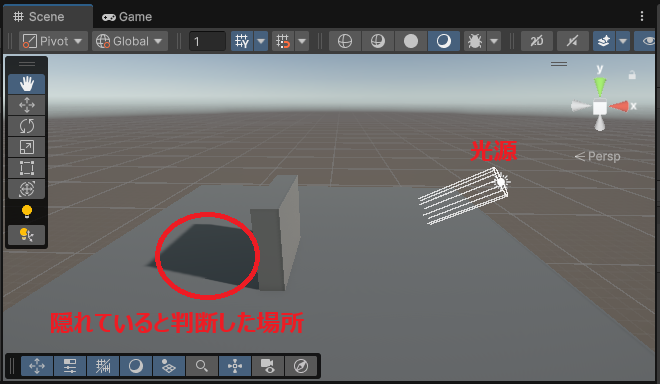Select the combined Transform tool
The image size is (660, 384).
coord(27,189)
